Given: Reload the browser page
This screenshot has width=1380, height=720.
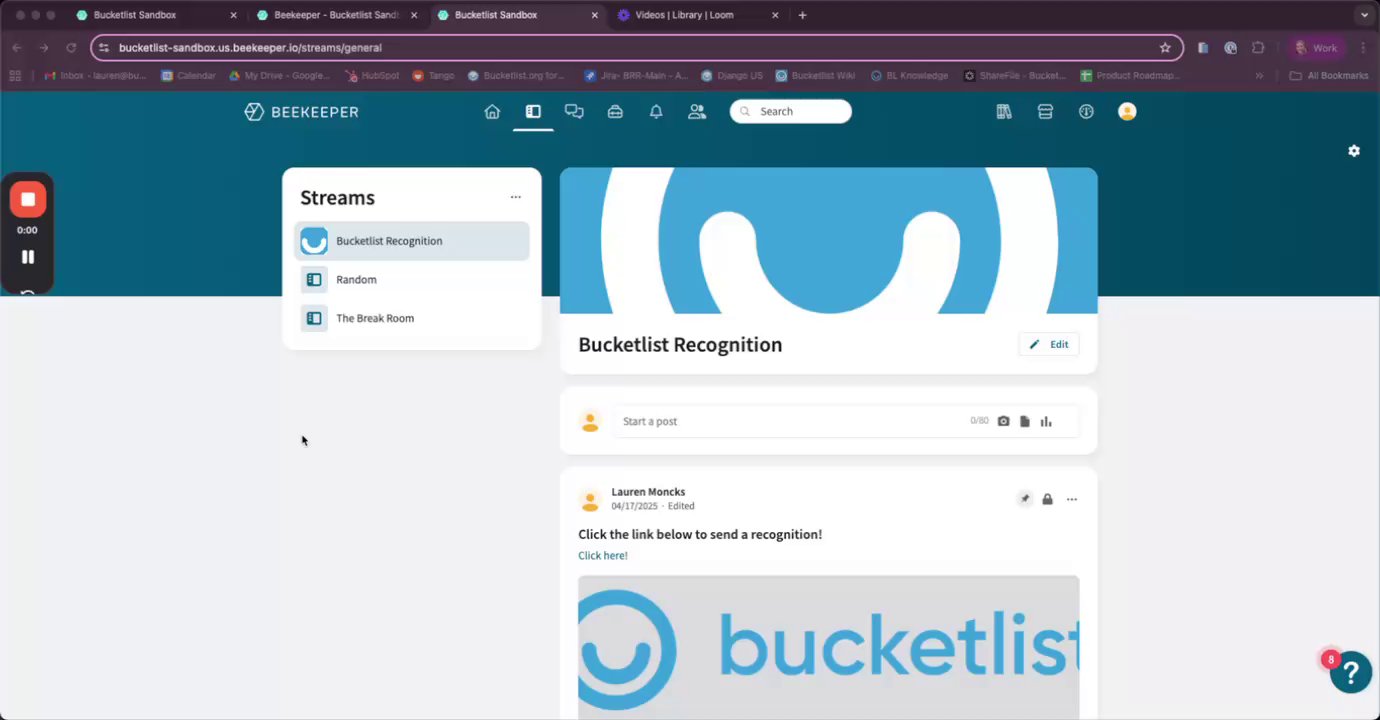Looking at the screenshot, I should (71, 48).
